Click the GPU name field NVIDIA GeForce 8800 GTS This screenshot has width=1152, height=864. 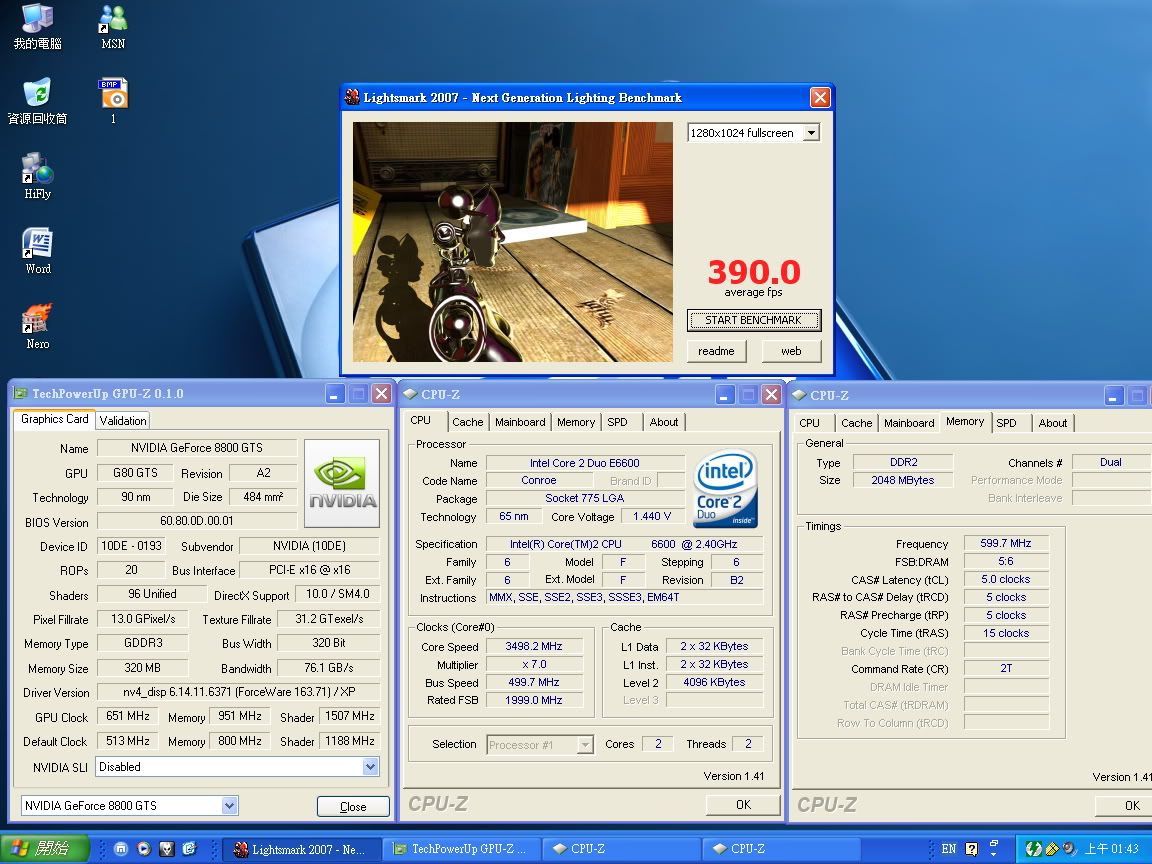click(x=197, y=447)
